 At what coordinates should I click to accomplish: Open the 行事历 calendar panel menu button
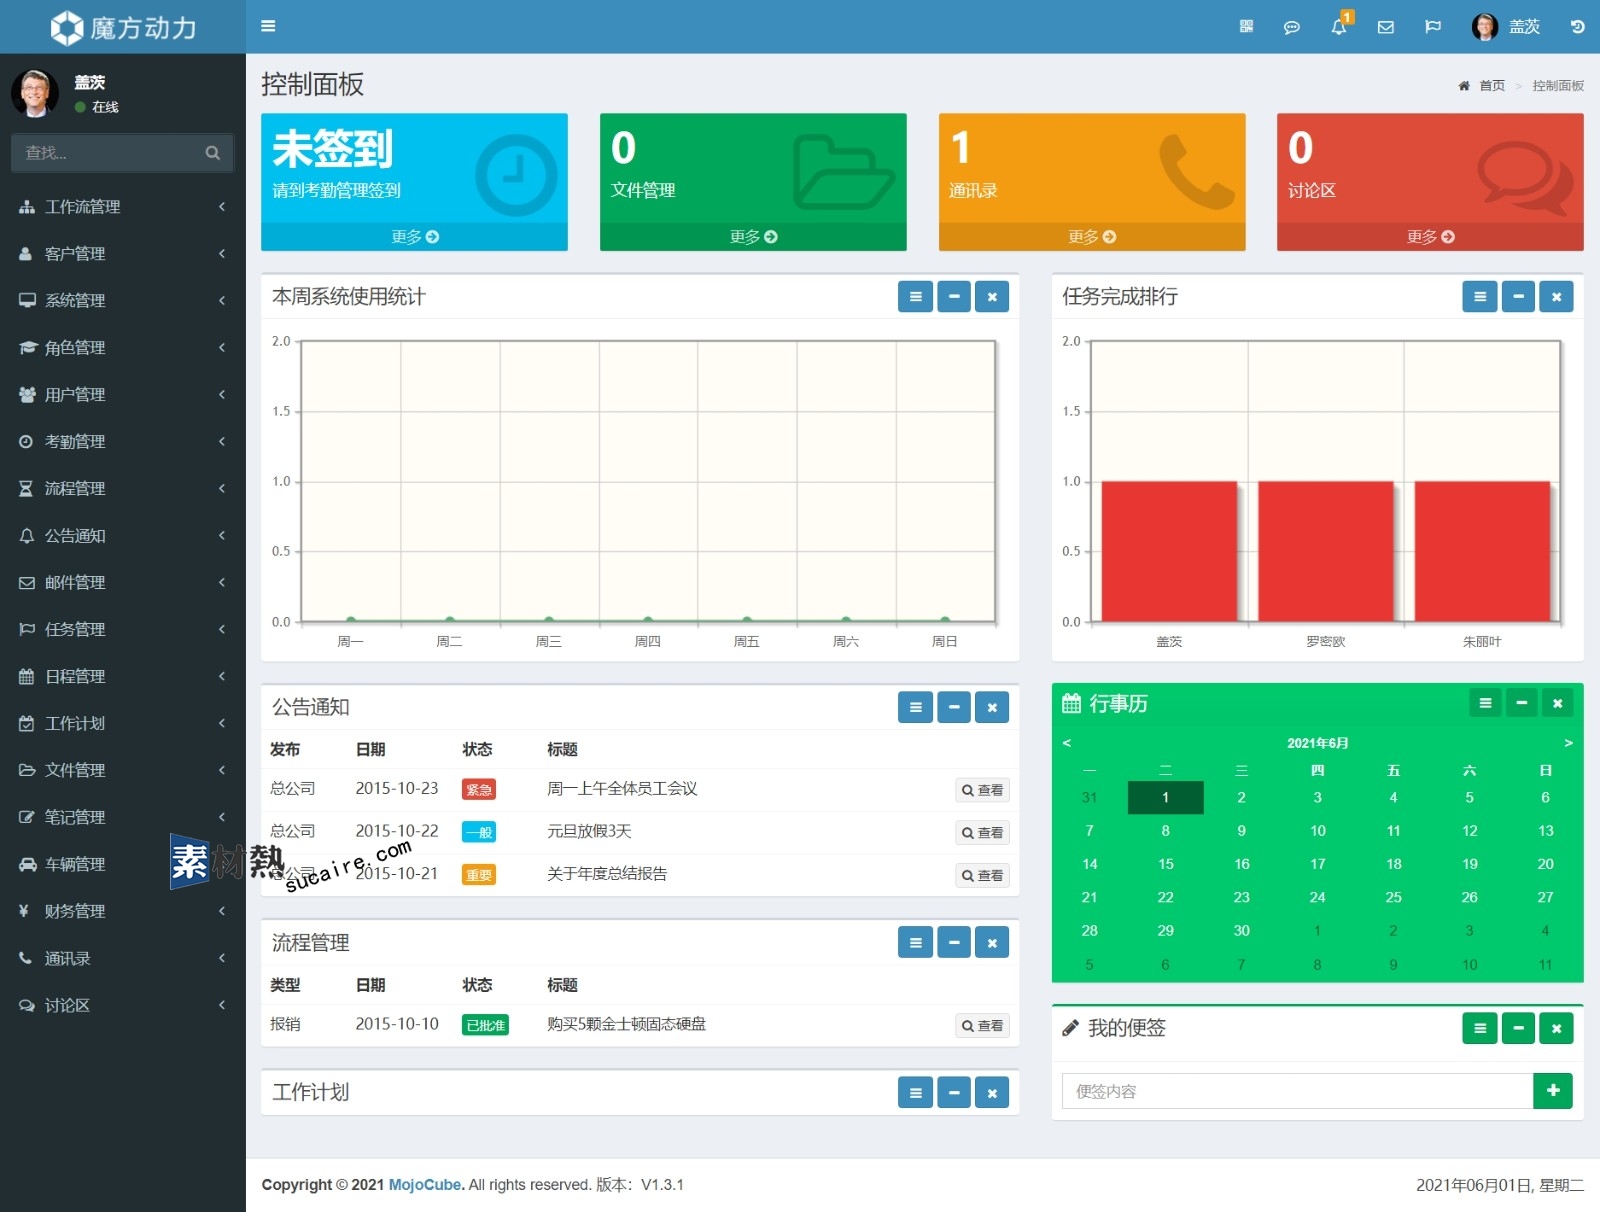(1485, 703)
